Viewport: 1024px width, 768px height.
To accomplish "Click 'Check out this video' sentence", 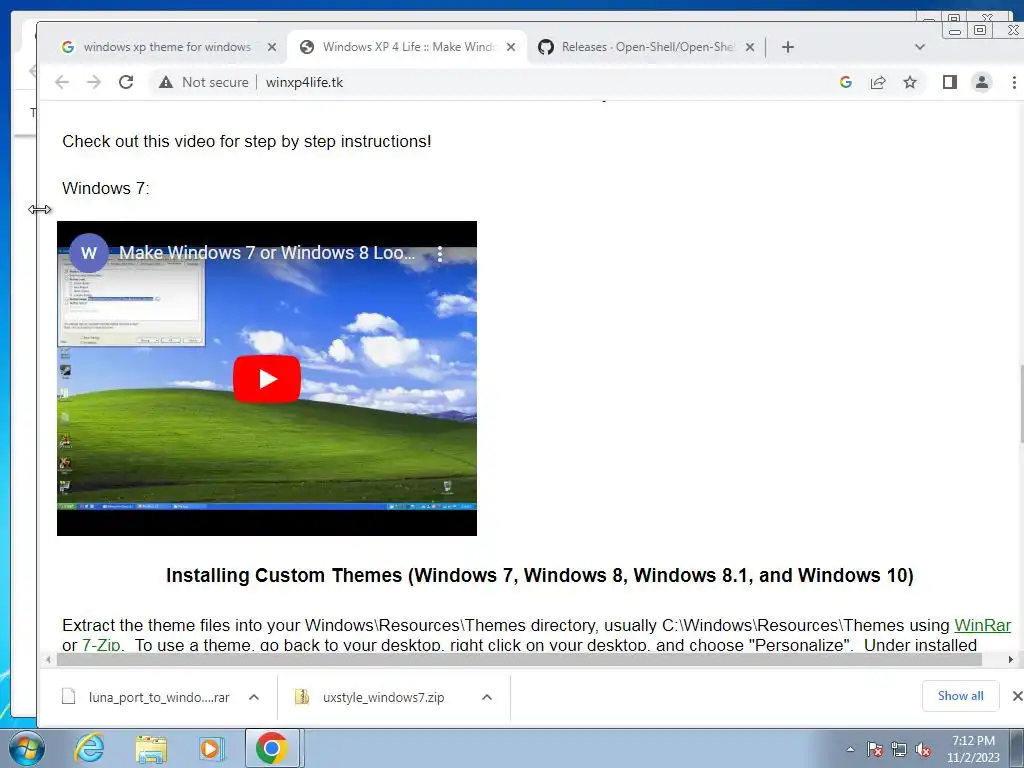I will pyautogui.click(x=247, y=141).
